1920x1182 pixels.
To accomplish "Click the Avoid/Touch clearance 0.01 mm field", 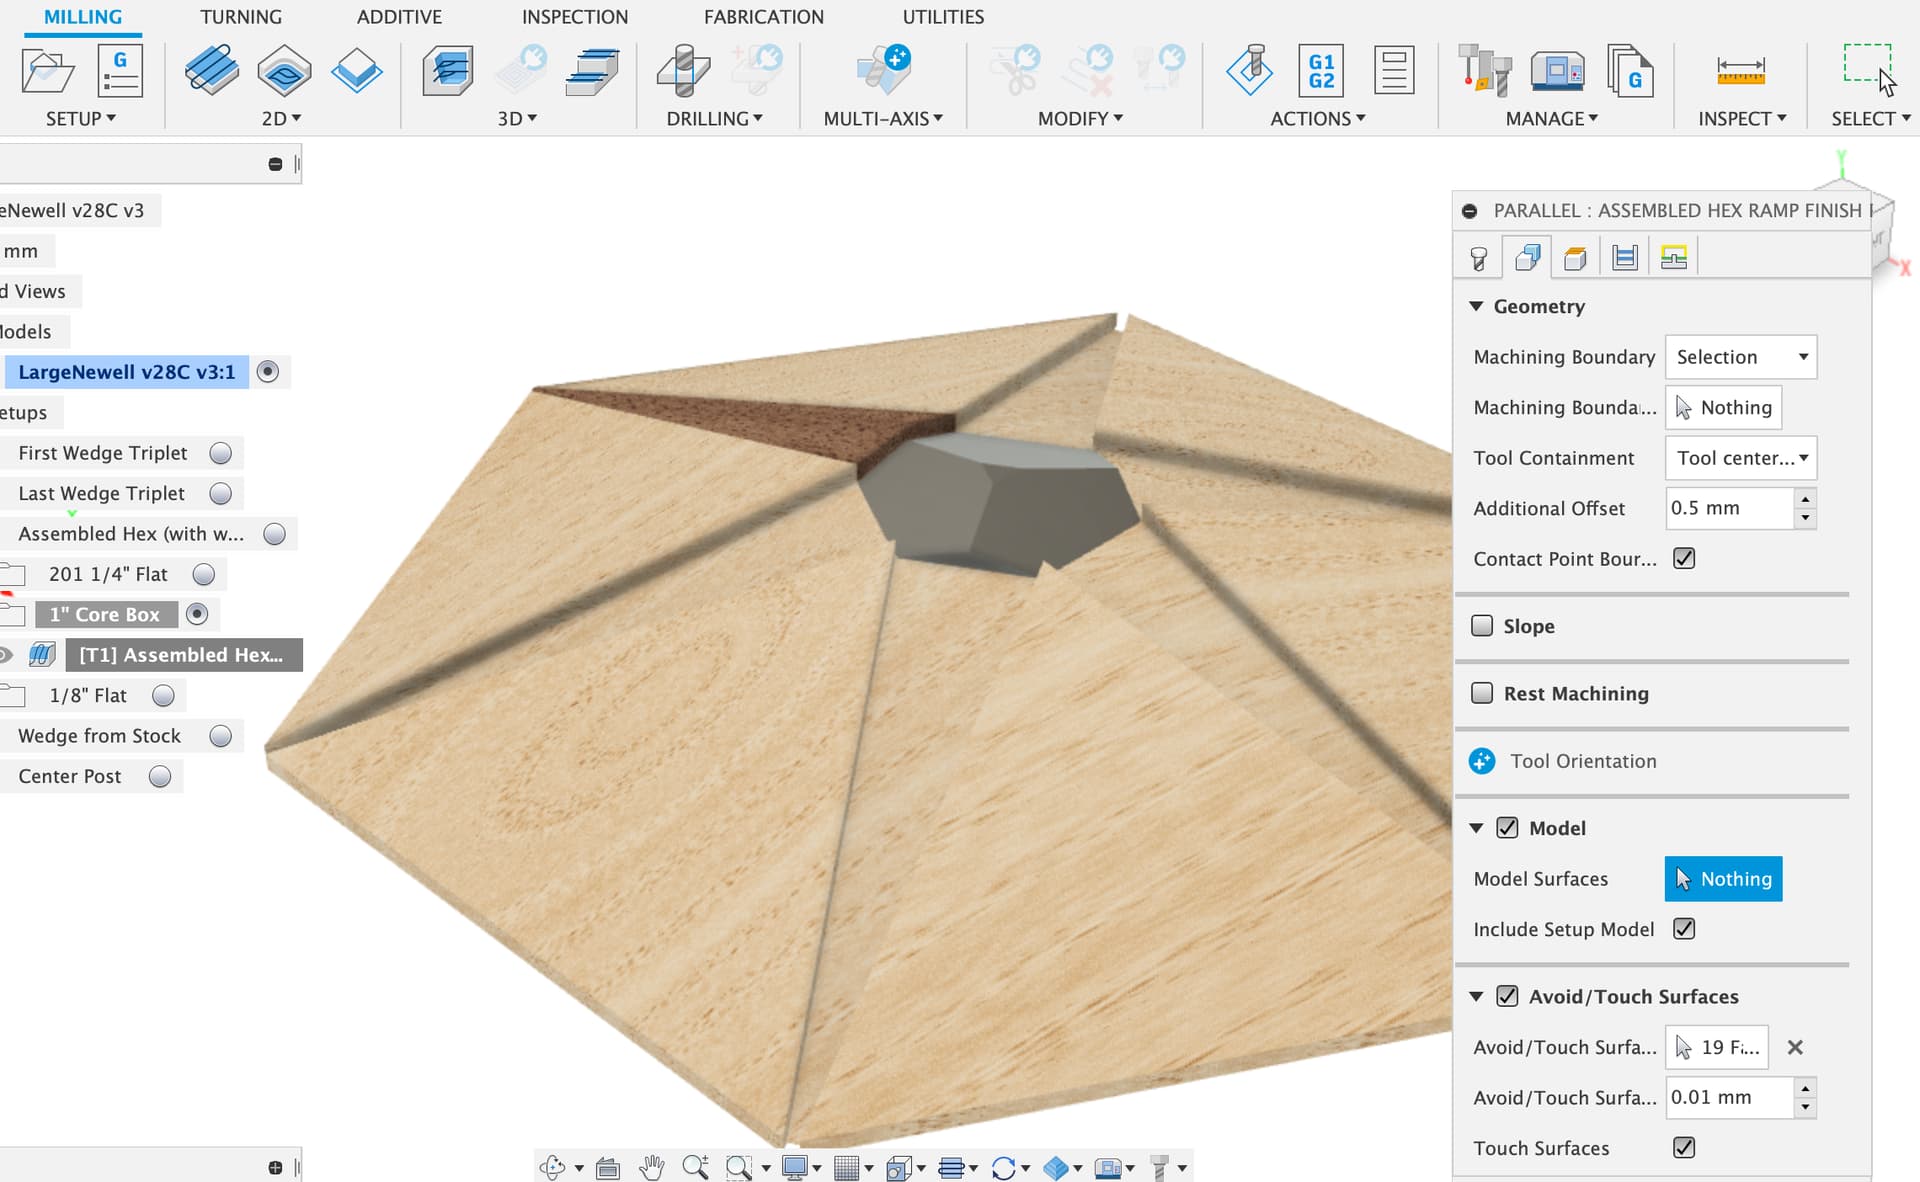I will (x=1729, y=1097).
